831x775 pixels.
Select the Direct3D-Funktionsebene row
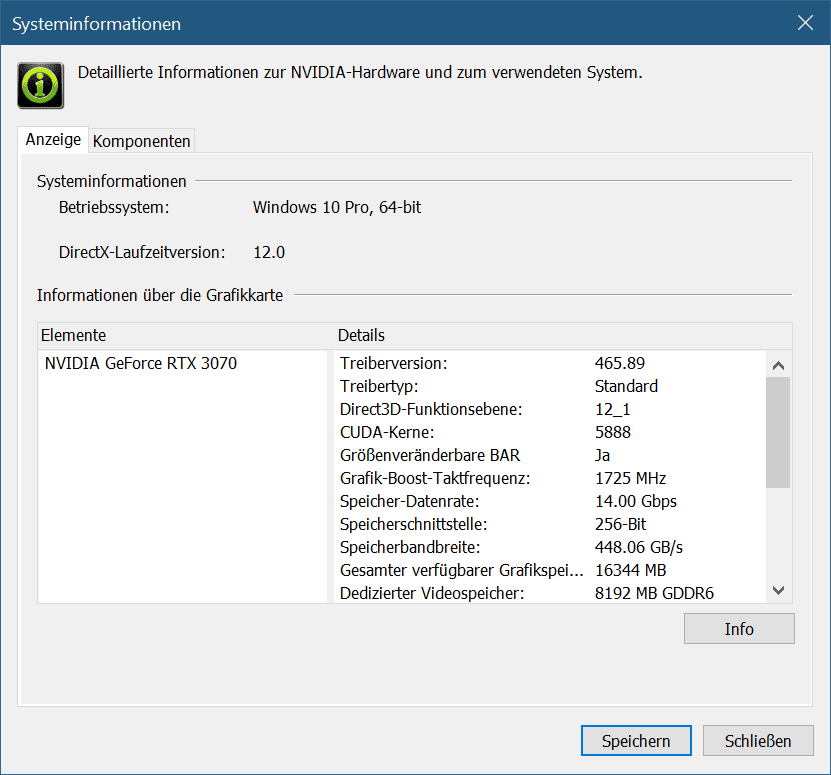pos(550,409)
